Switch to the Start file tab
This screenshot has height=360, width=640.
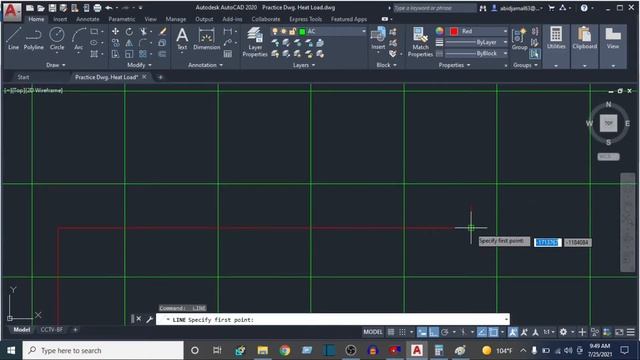coord(23,77)
